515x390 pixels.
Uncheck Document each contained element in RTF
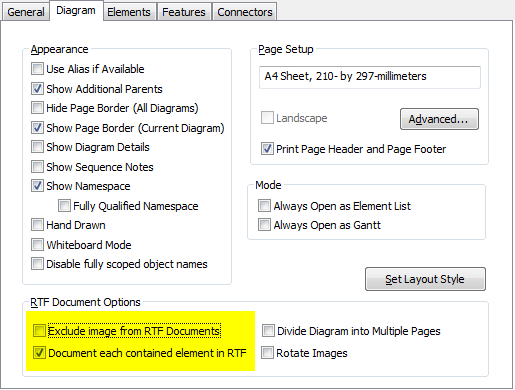click(39, 353)
